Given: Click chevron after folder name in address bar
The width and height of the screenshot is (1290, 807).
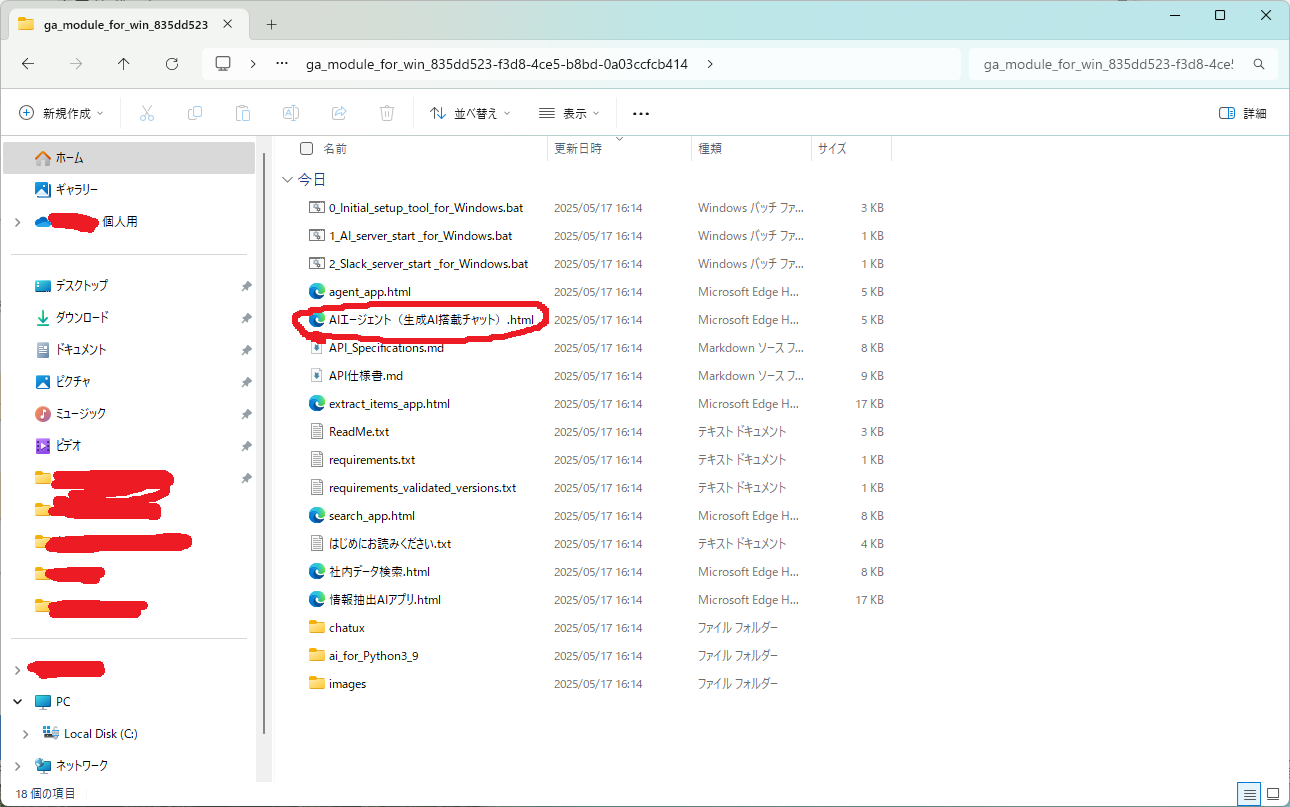Looking at the screenshot, I should pos(710,64).
